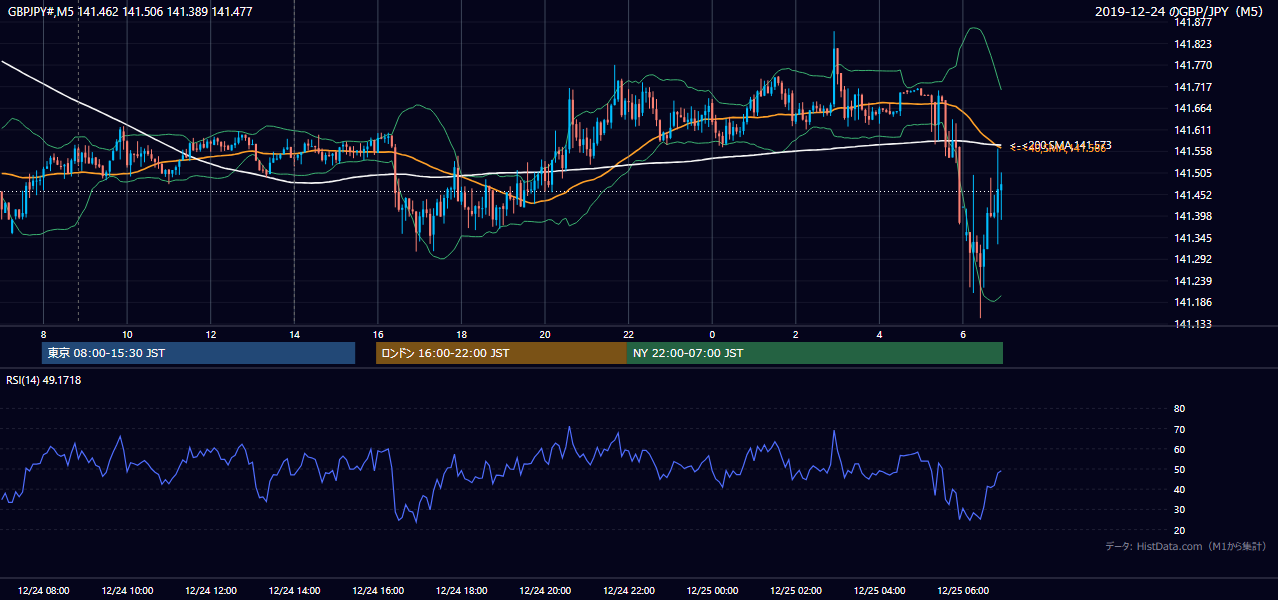Click price axis label 141.239
This screenshot has width=1278, height=600.
point(1193,281)
